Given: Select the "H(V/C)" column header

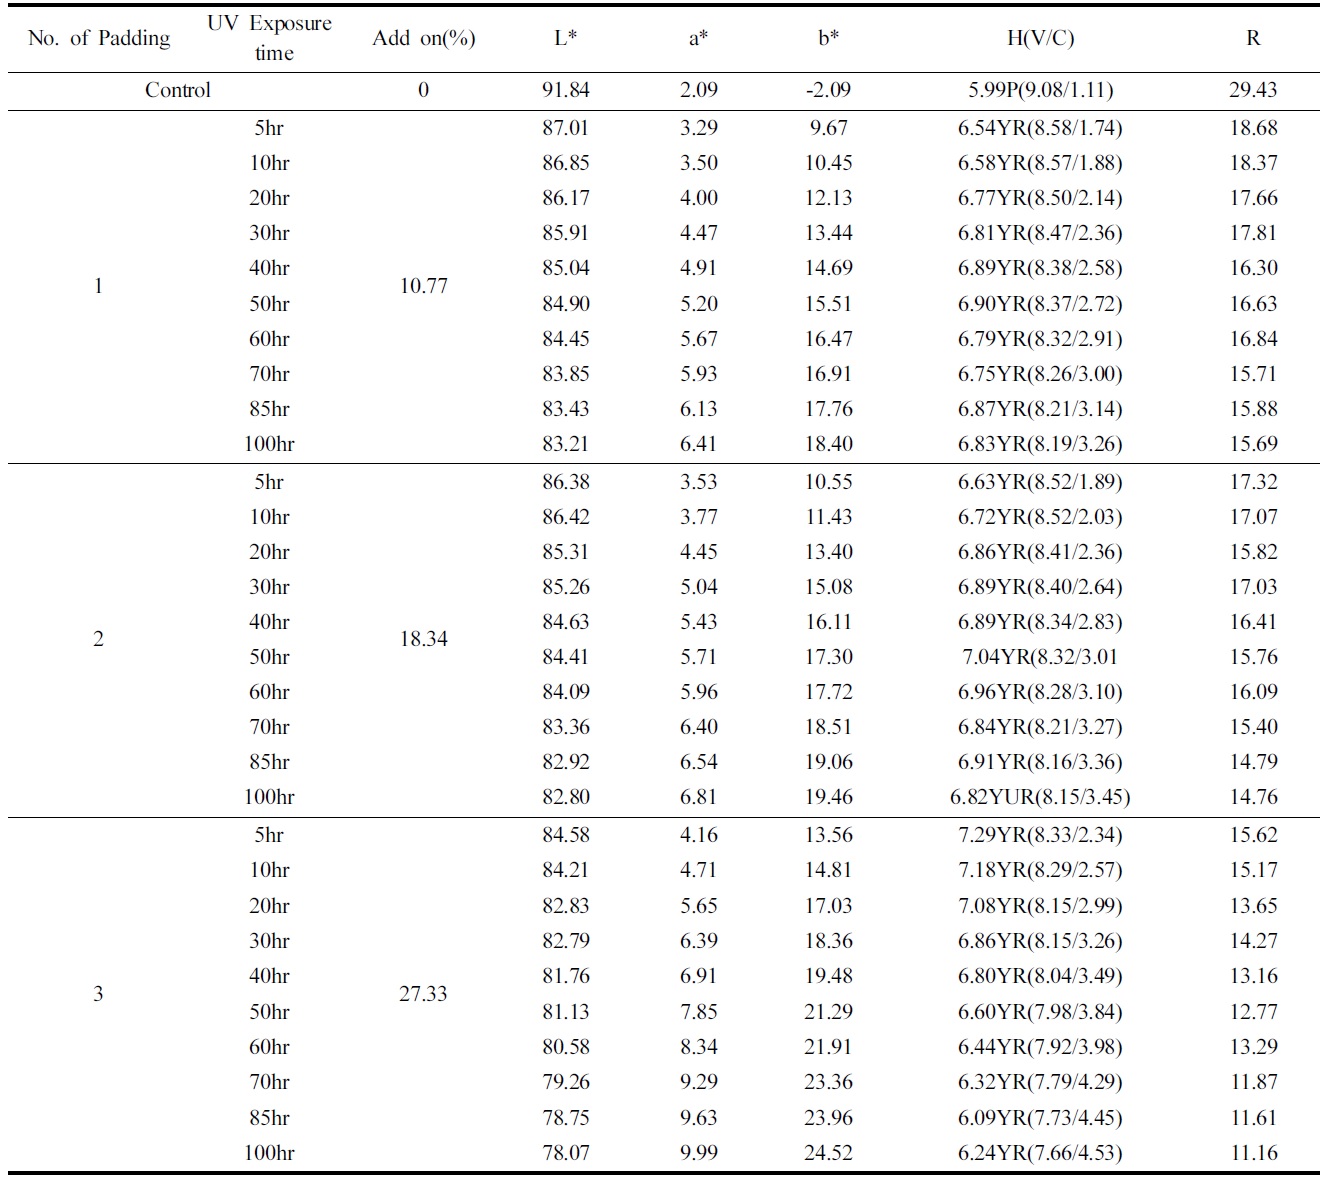Looking at the screenshot, I should [x=1040, y=38].
